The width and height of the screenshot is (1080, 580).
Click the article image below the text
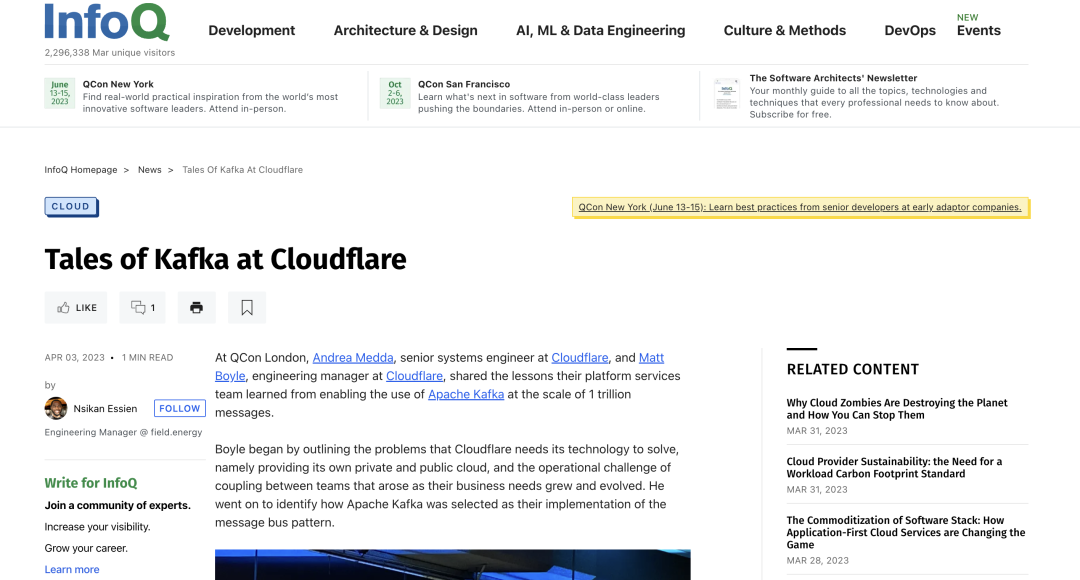(x=453, y=564)
